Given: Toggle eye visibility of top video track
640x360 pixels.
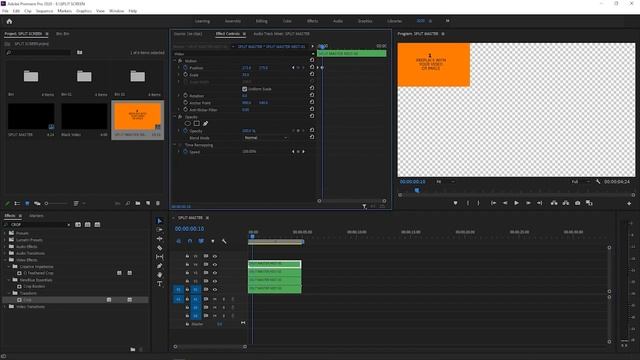Looking at the screenshot, I should 215,256.
